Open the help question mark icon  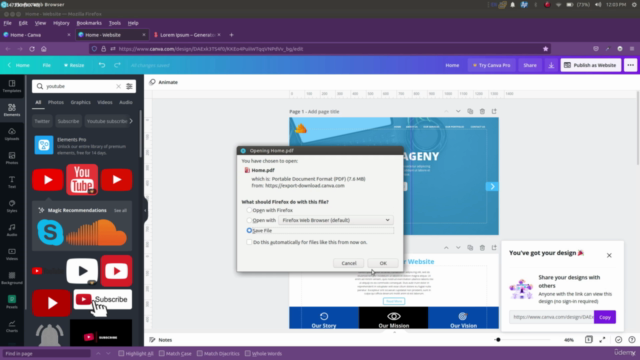pyautogui.click(x=631, y=340)
